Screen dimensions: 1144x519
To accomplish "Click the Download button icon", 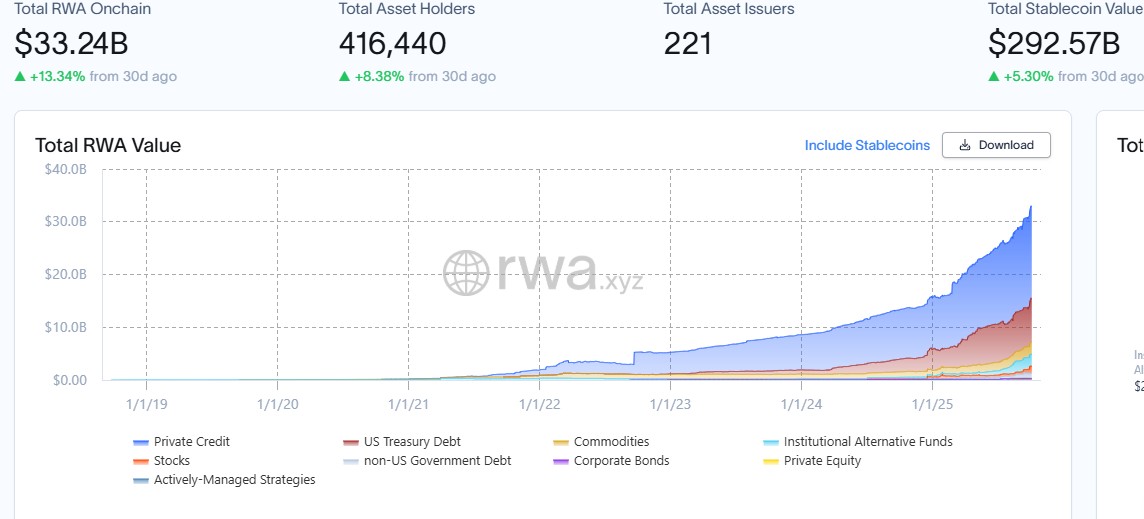I will click(x=965, y=145).
